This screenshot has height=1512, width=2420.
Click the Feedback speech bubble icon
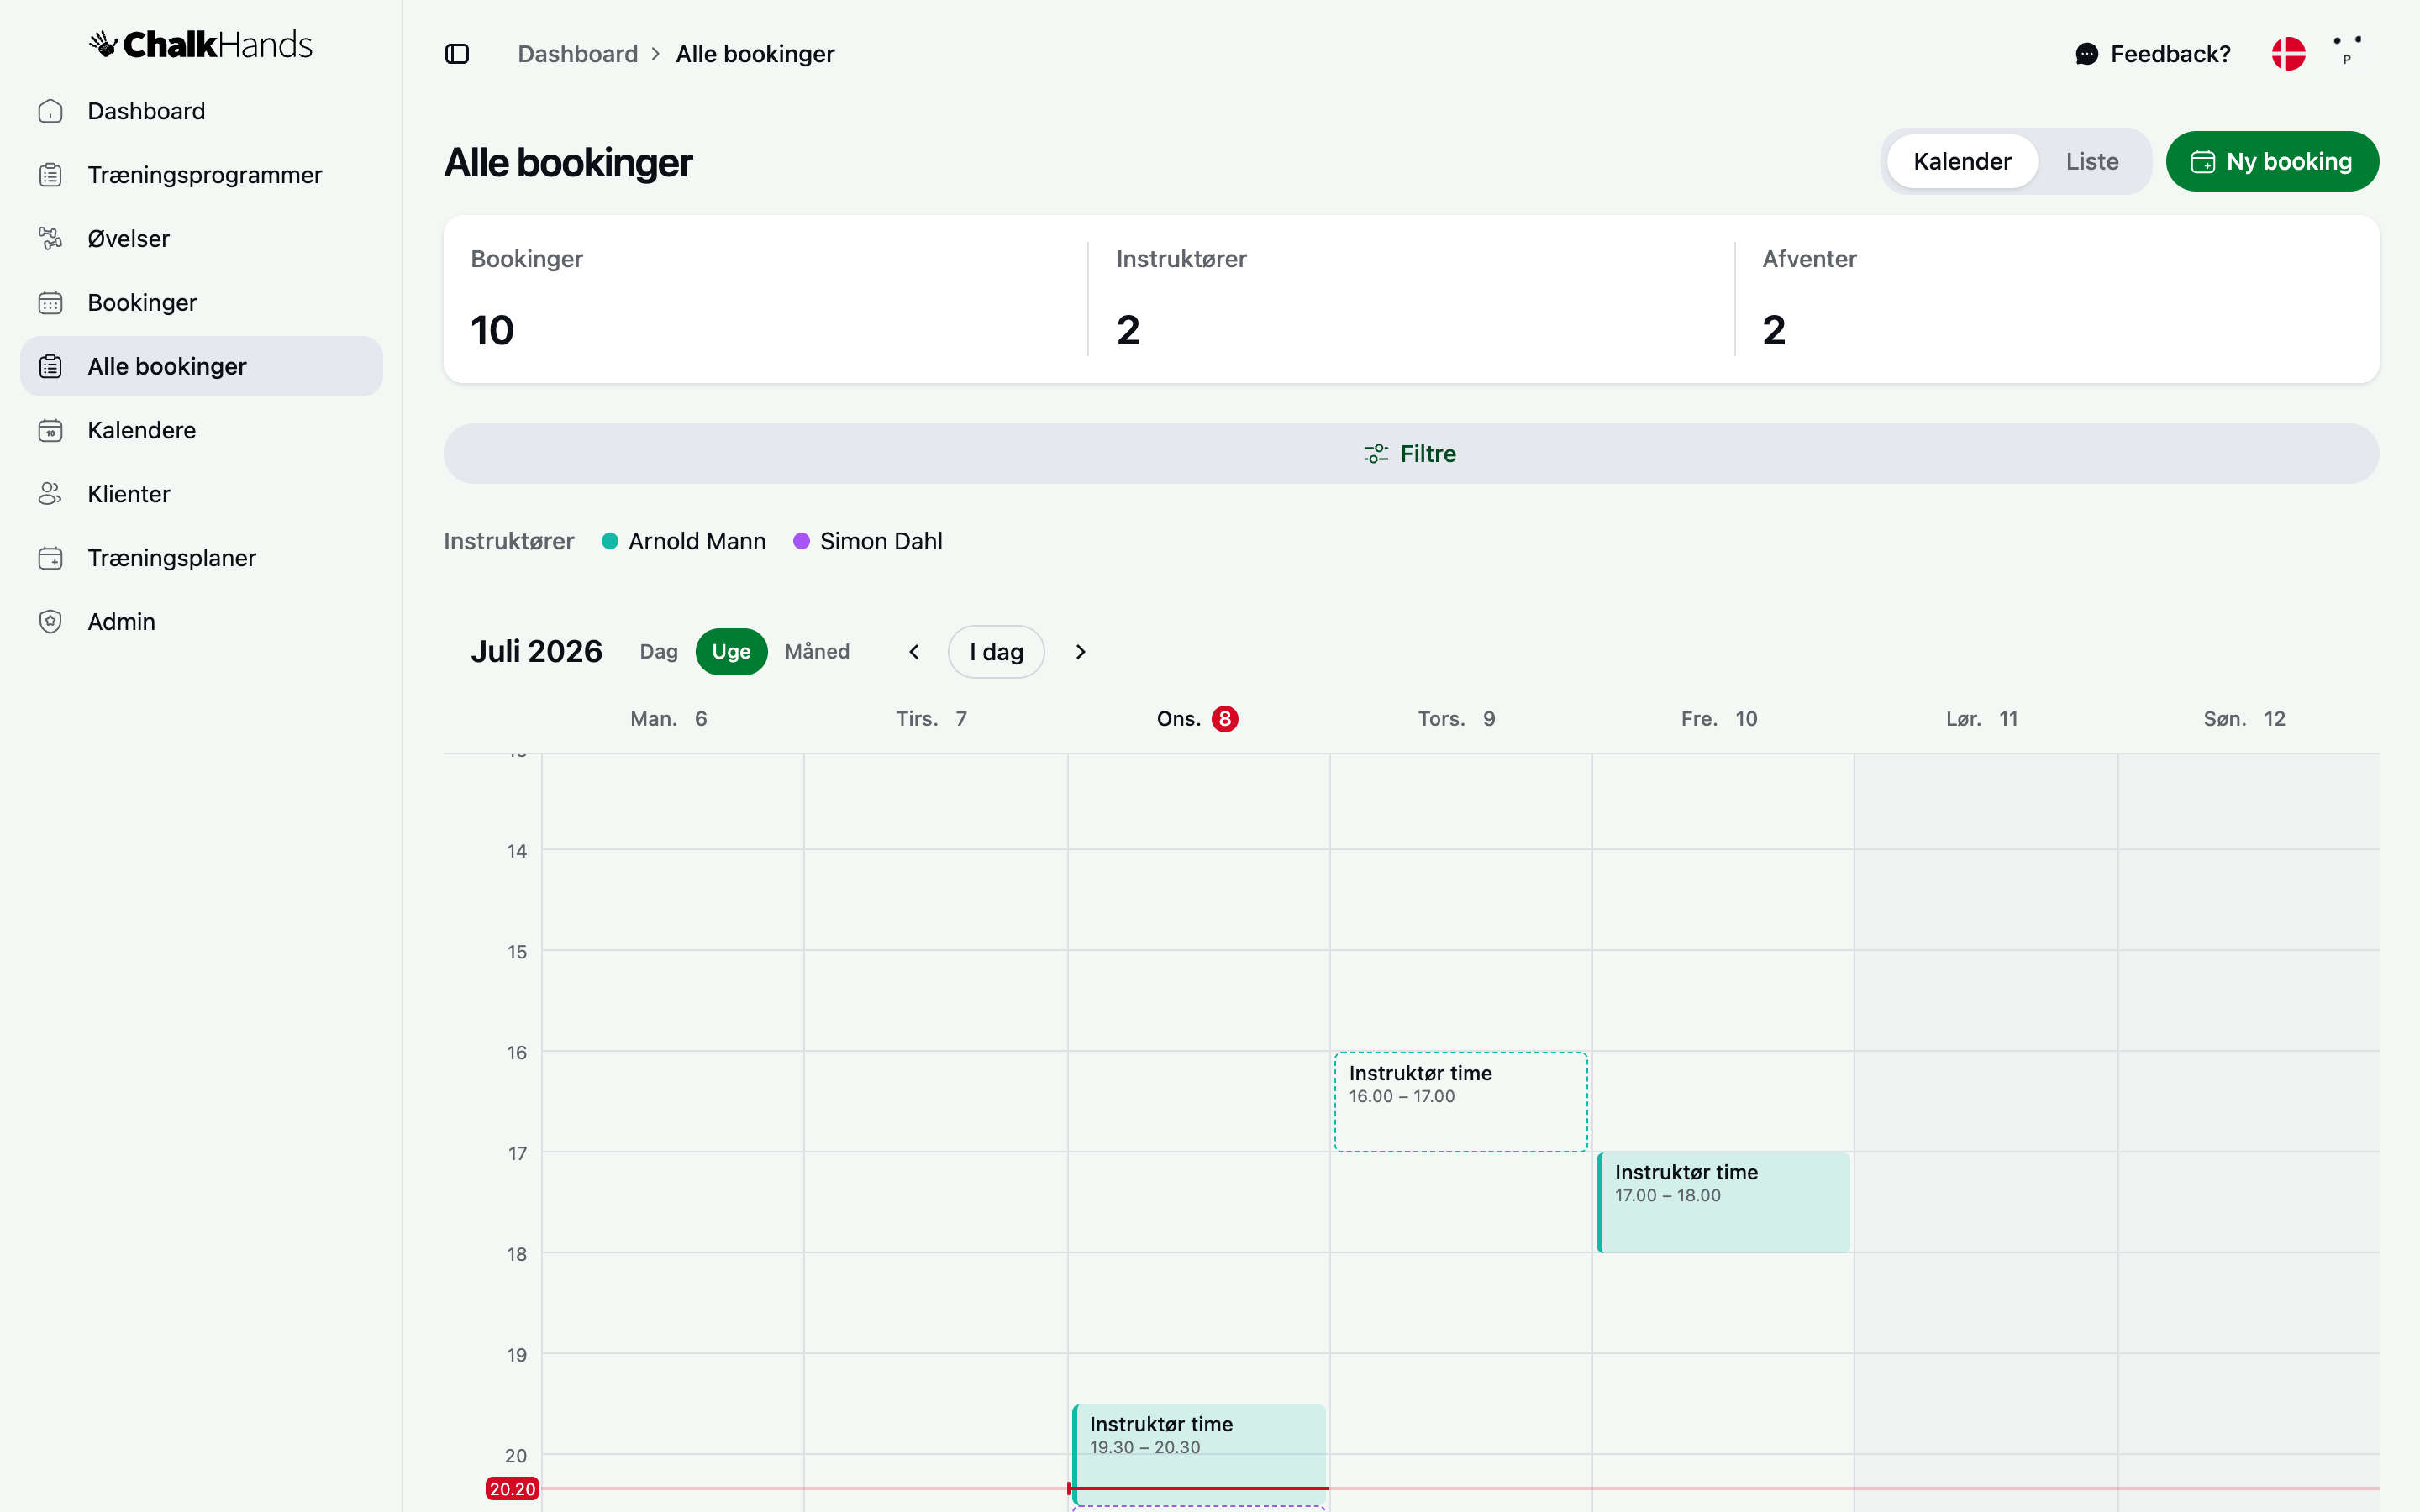pos(2086,54)
